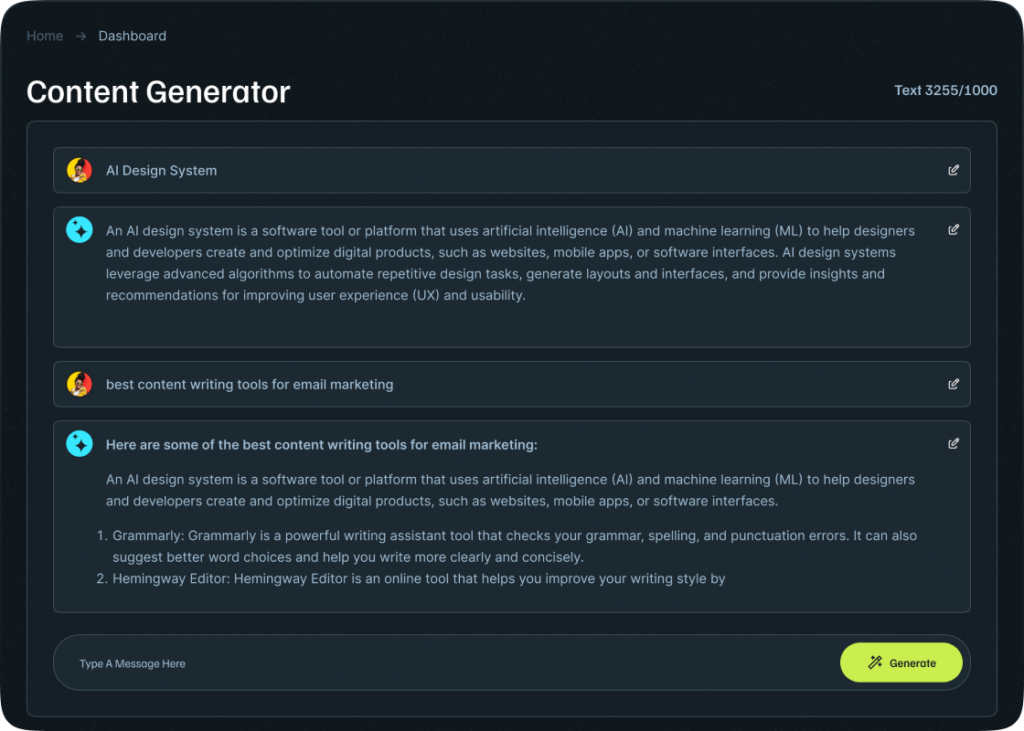
Task: Open the Home breadcrumb link
Action: (x=44, y=36)
